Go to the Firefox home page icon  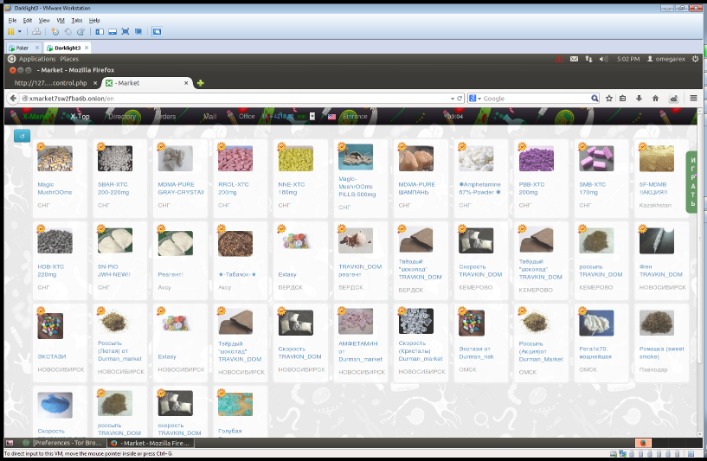(655, 98)
